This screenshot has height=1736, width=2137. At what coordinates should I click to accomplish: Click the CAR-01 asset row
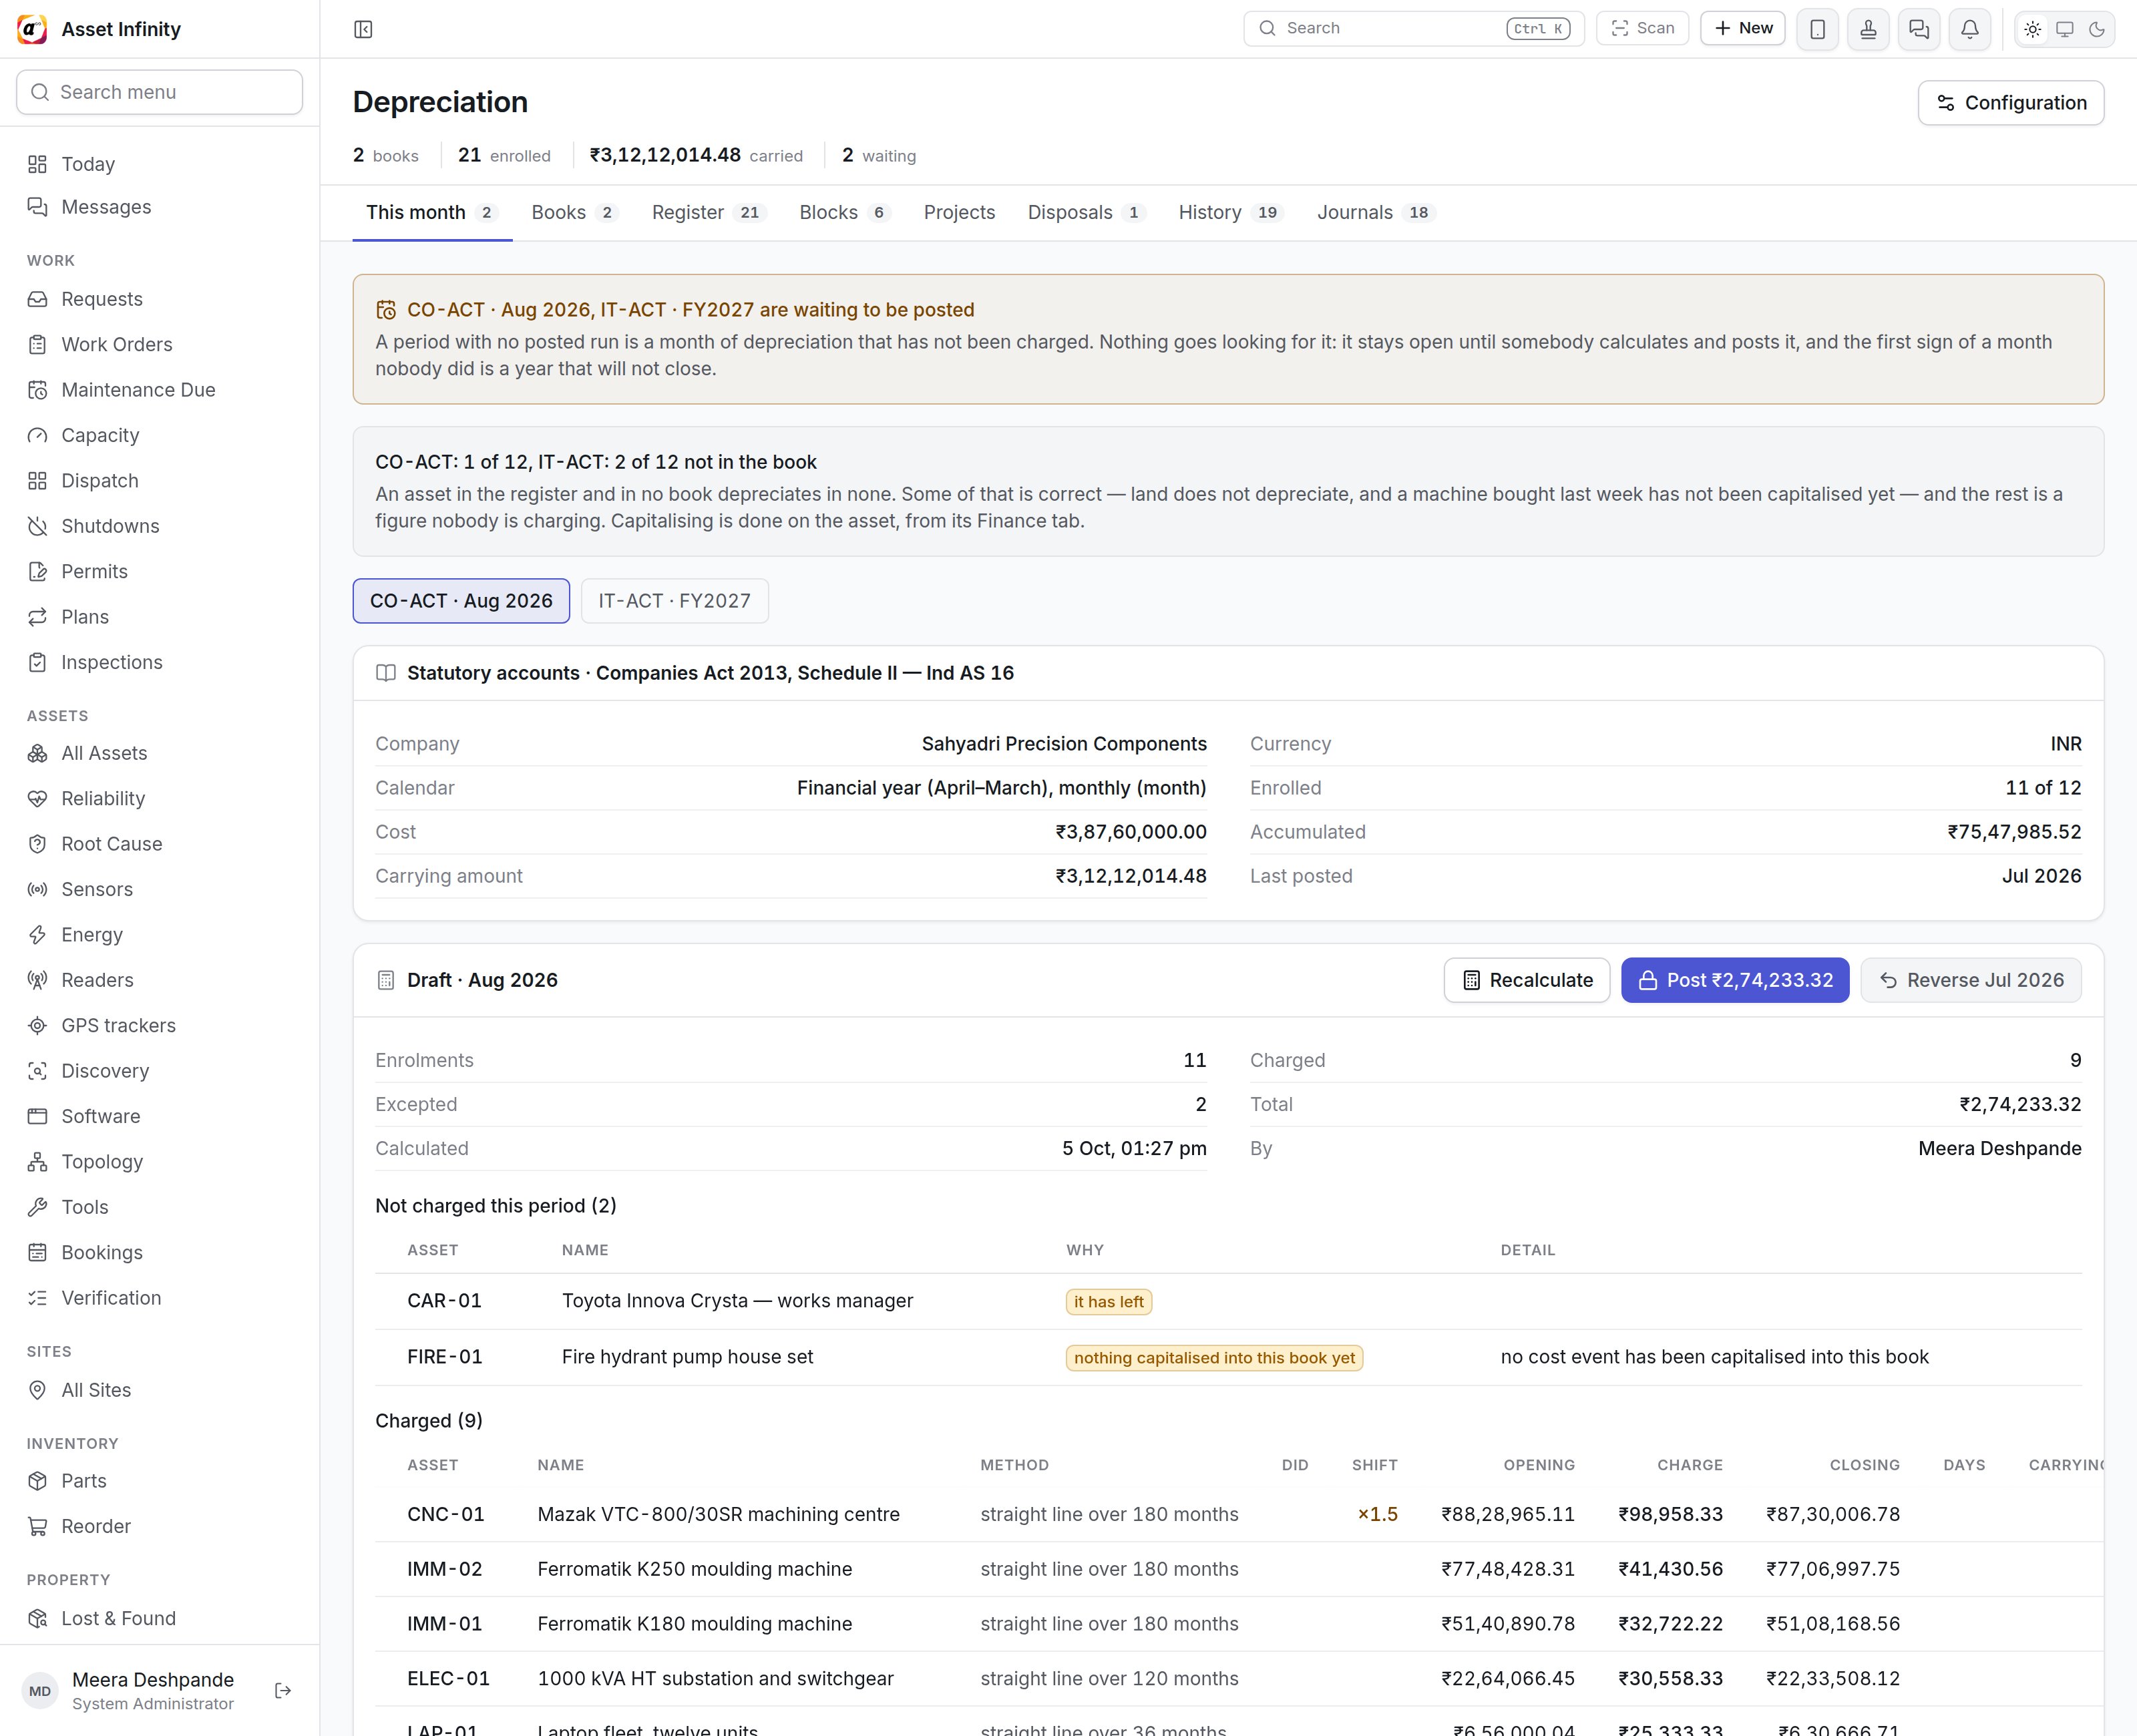point(1228,1301)
